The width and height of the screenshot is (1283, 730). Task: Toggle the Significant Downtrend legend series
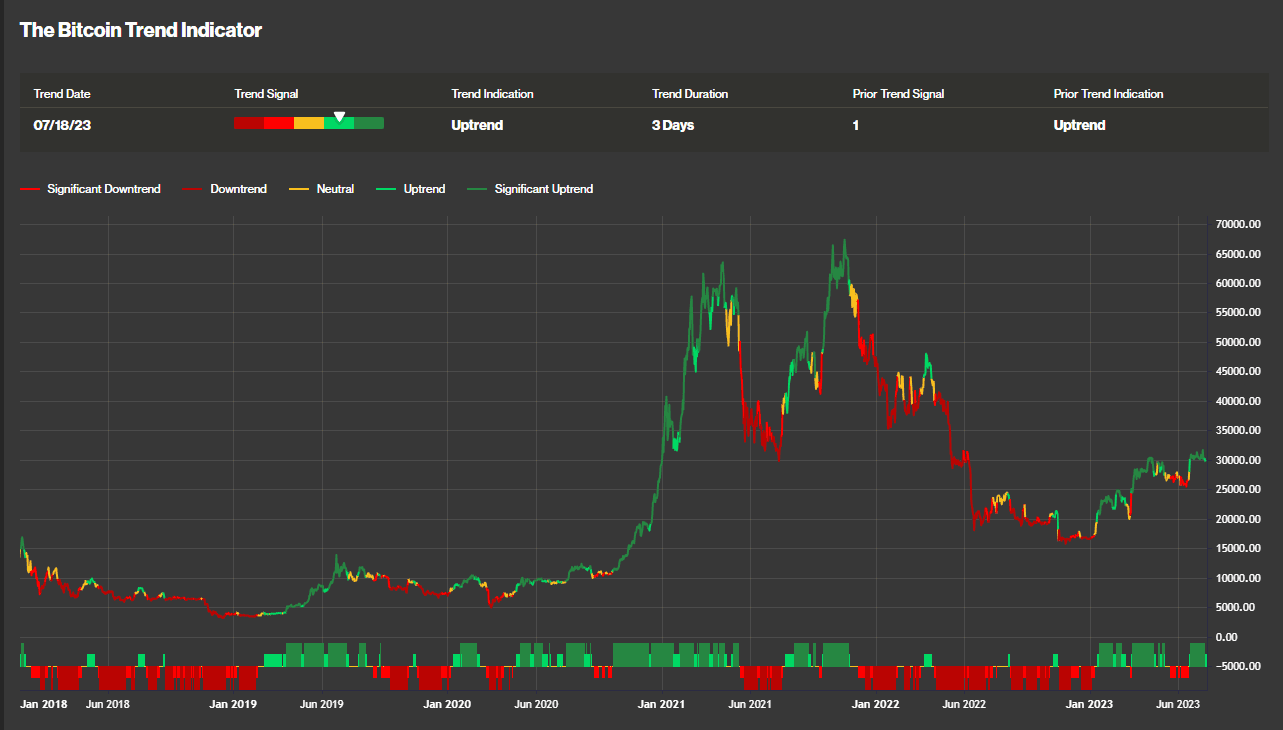pos(90,189)
